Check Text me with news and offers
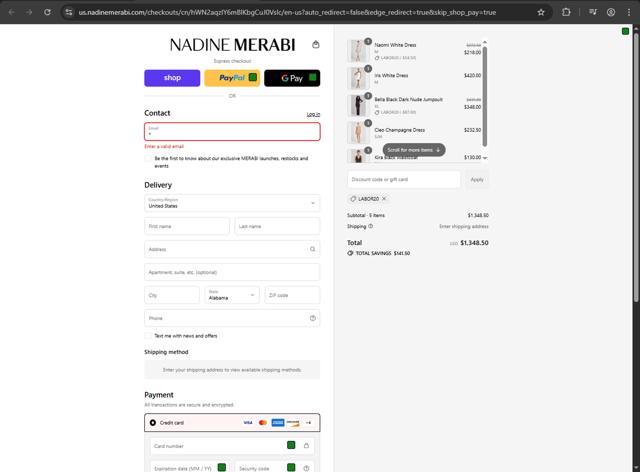Viewport: 640px width, 472px height. [x=148, y=336]
